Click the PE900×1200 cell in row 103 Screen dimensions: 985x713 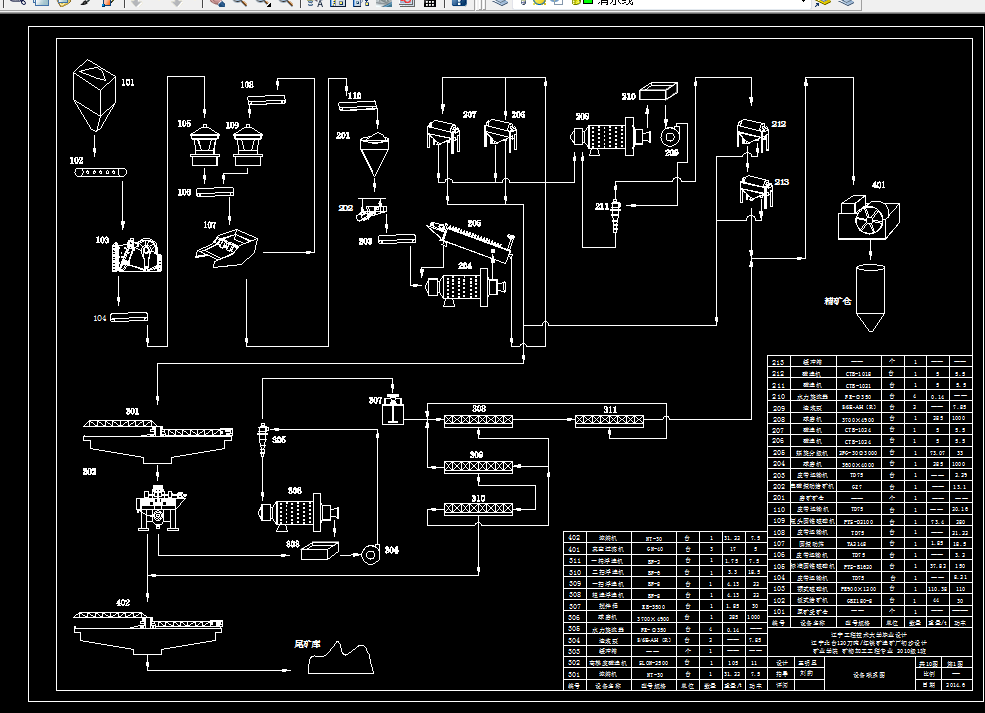[859, 589]
